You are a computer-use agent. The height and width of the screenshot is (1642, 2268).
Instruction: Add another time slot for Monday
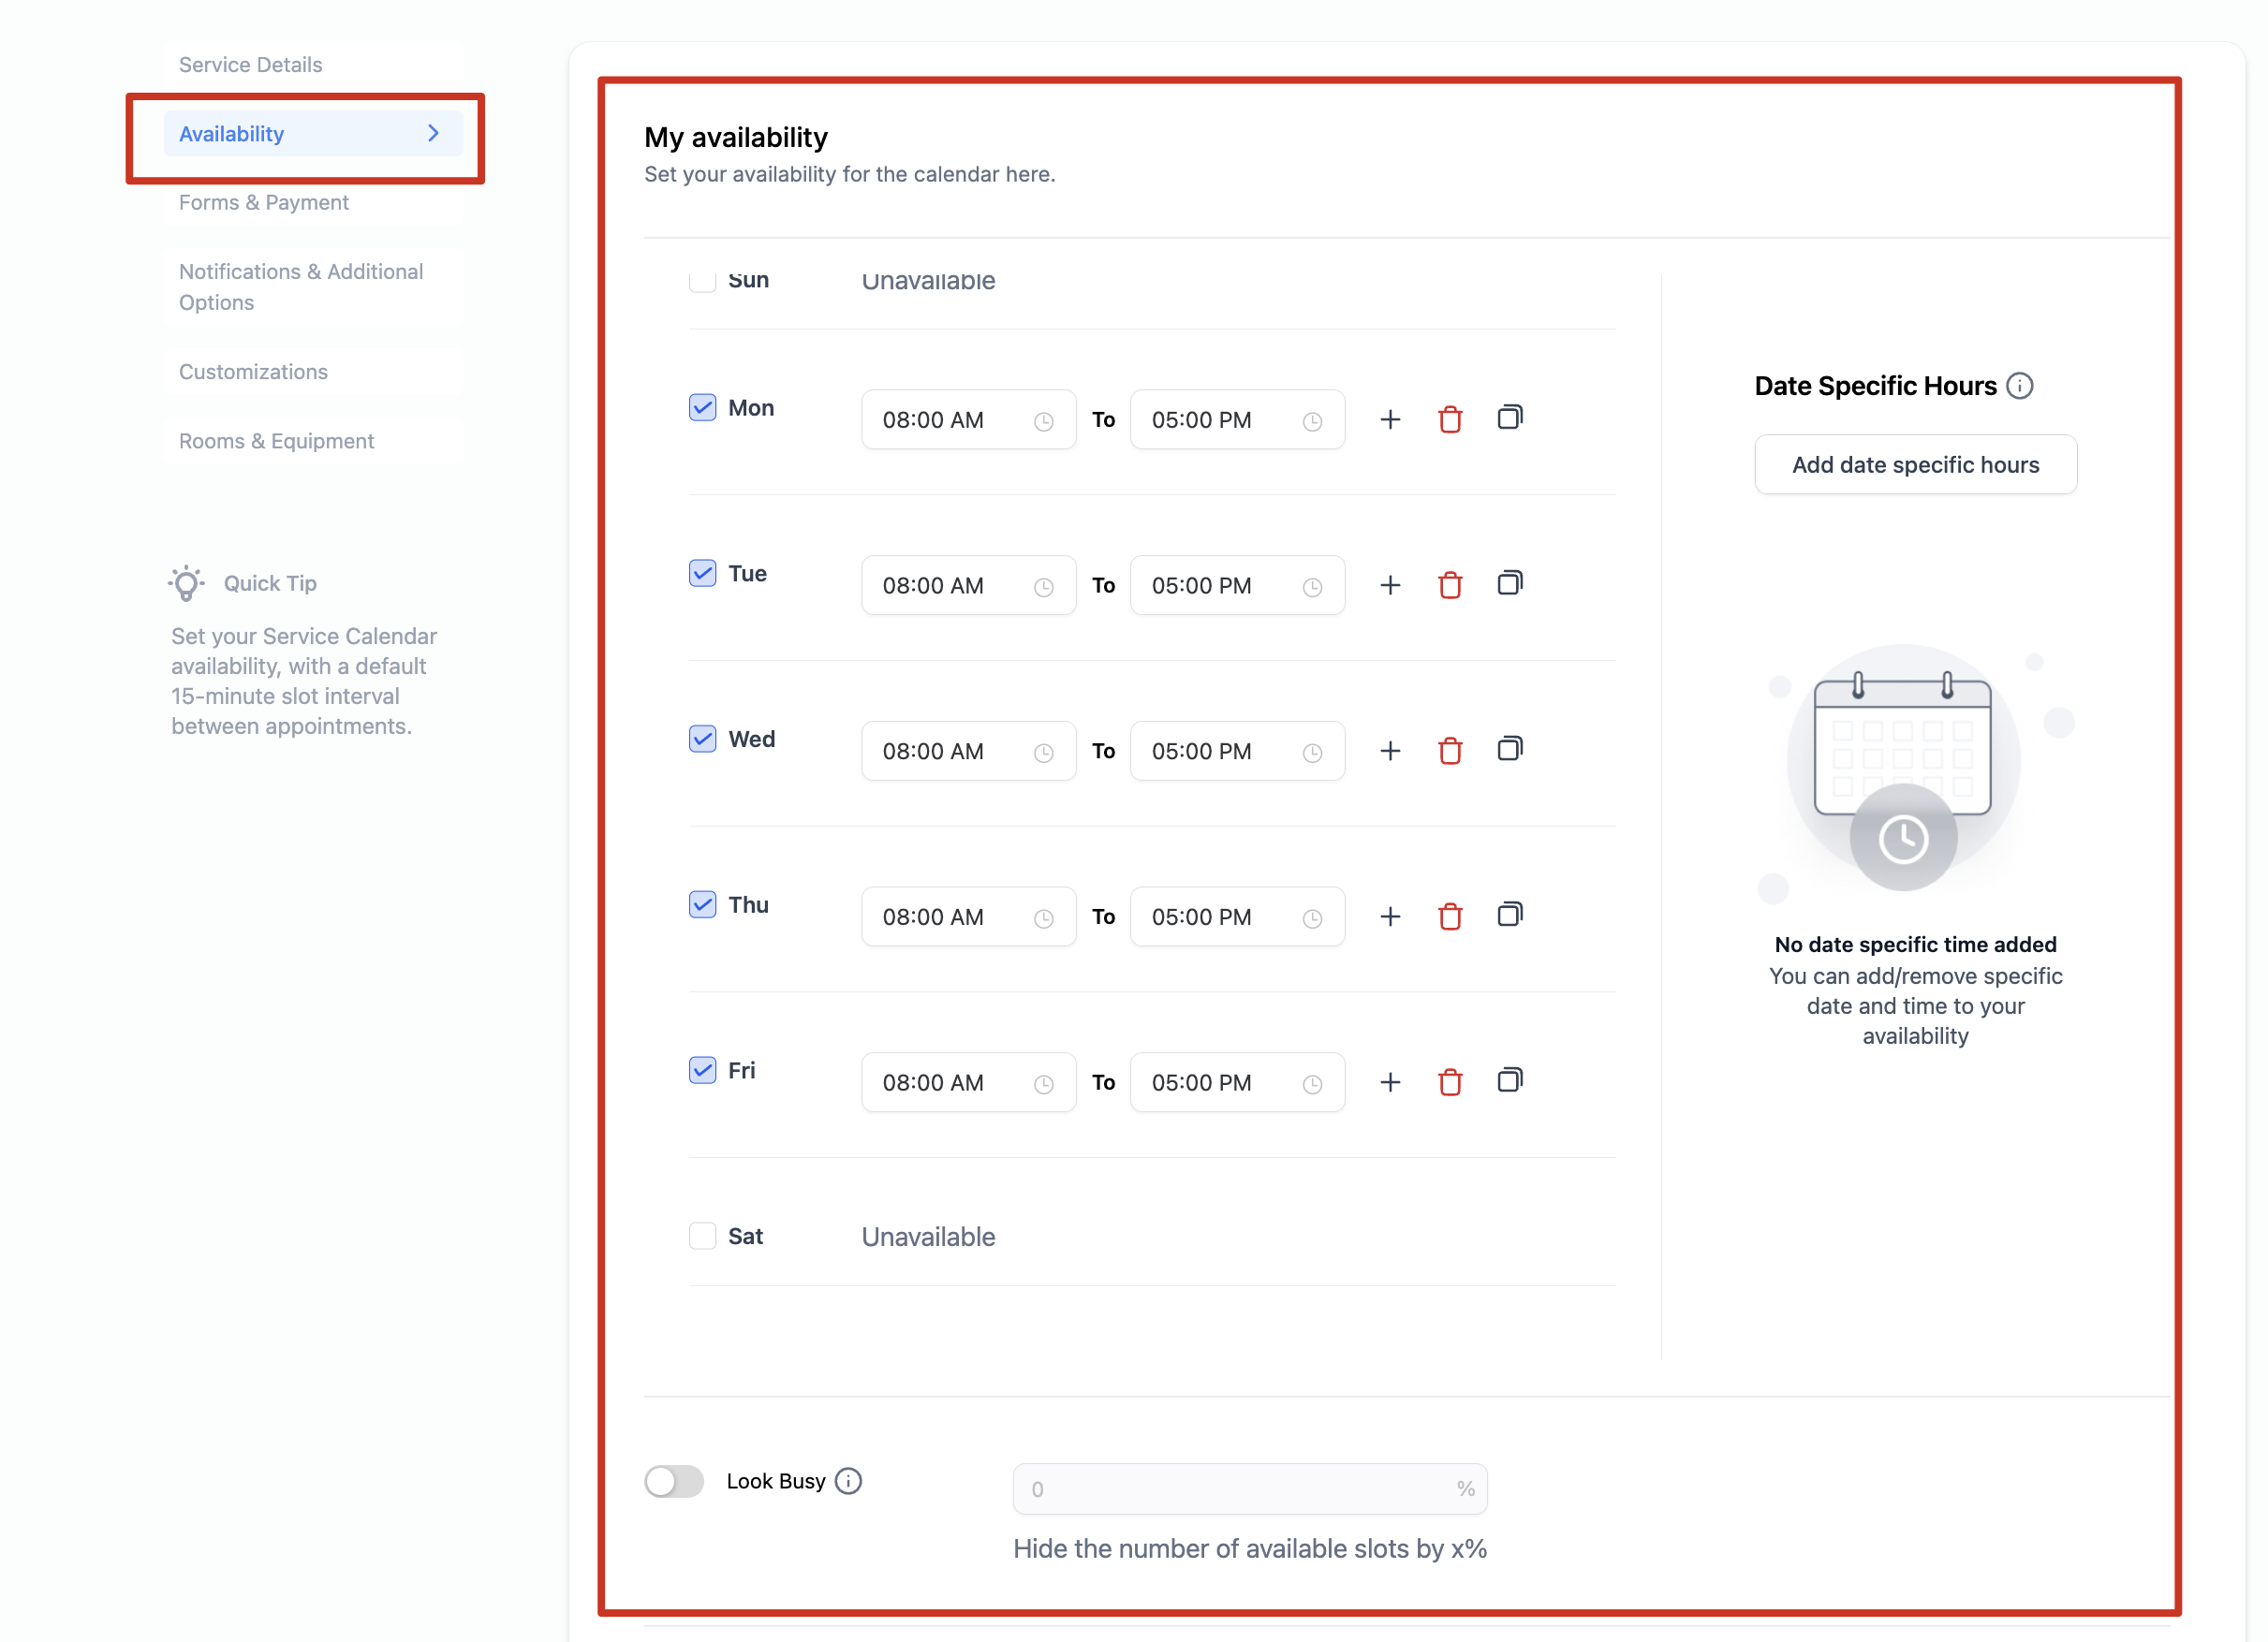click(x=1390, y=420)
